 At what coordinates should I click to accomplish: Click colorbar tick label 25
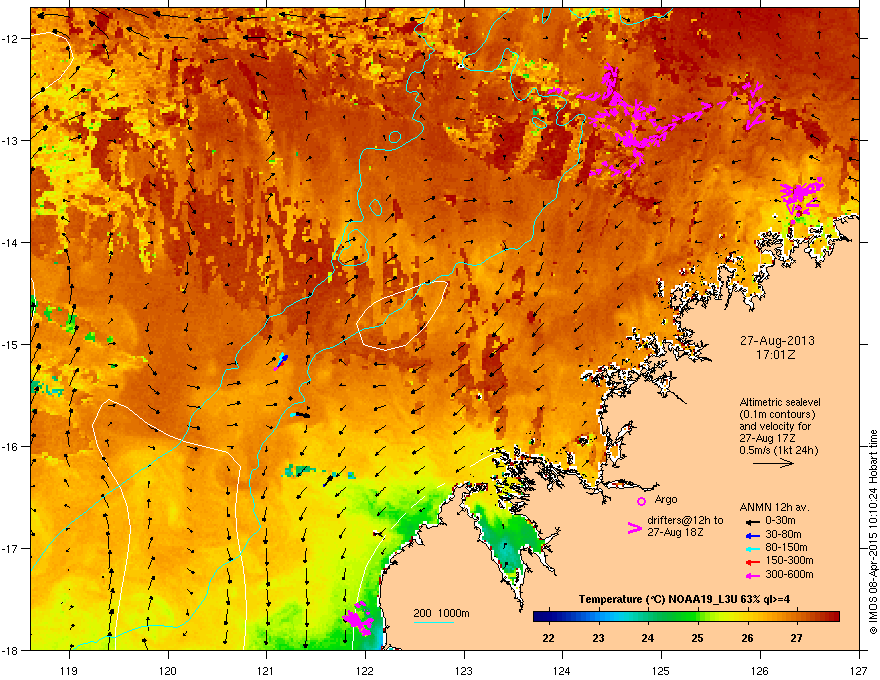697,638
